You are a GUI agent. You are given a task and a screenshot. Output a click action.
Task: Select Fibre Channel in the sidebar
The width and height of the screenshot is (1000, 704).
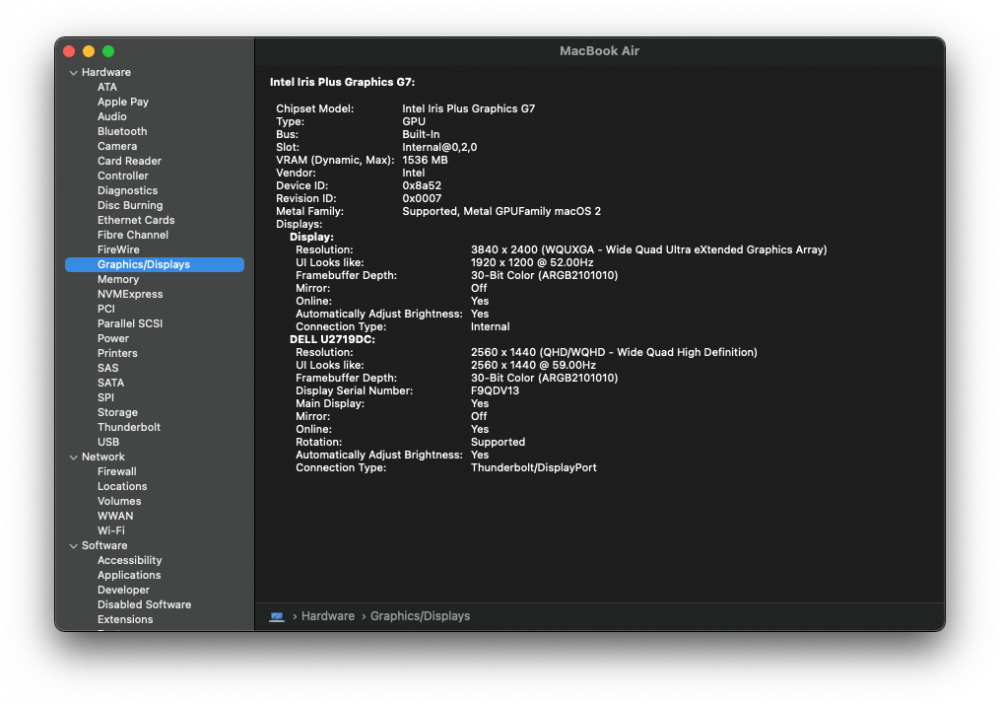click(133, 235)
